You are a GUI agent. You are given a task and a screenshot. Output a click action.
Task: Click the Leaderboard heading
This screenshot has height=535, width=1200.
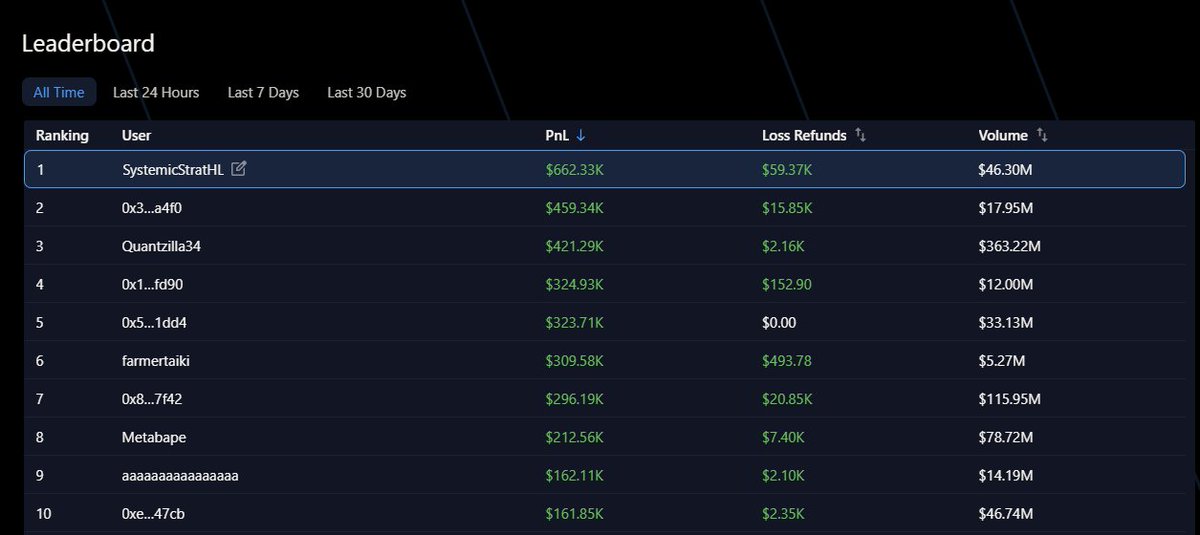pos(88,43)
